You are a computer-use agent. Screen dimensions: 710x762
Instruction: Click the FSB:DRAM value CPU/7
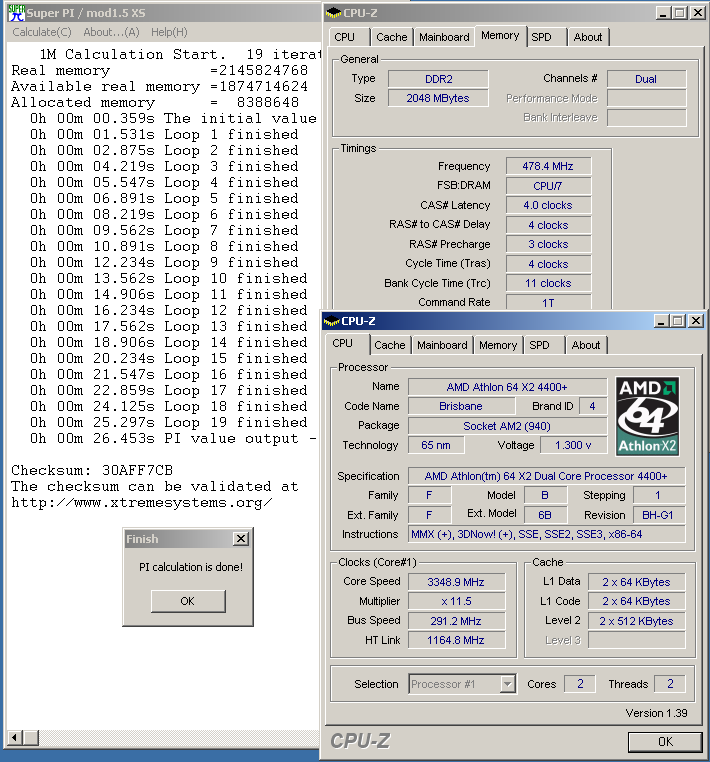click(x=548, y=186)
